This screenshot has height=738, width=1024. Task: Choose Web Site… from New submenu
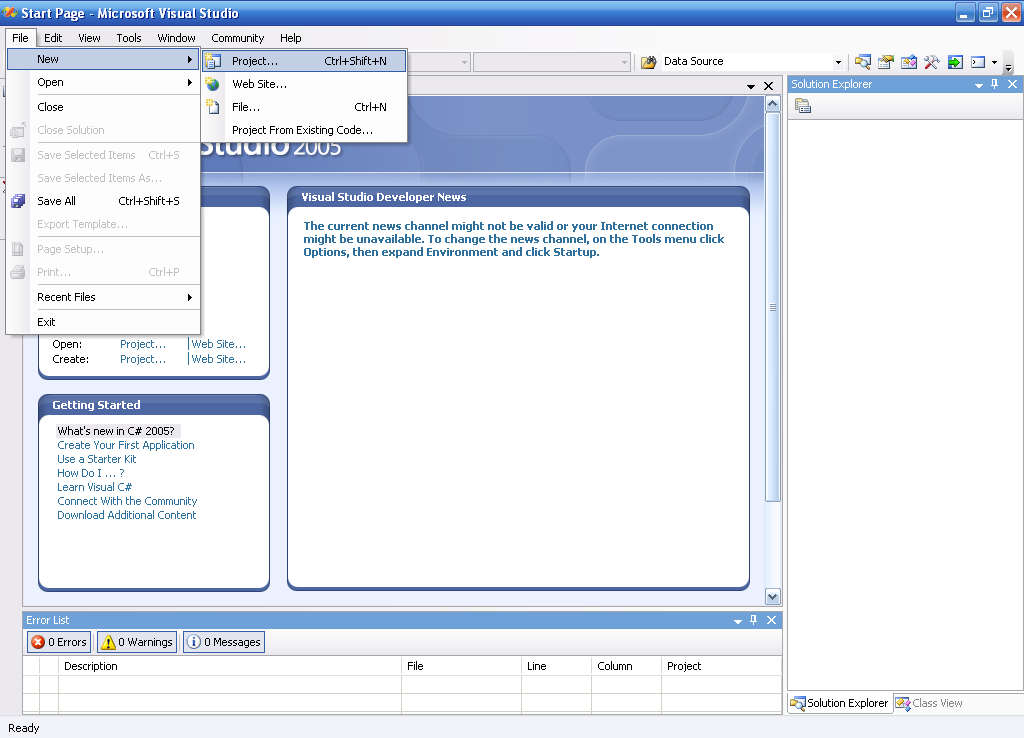[304, 84]
